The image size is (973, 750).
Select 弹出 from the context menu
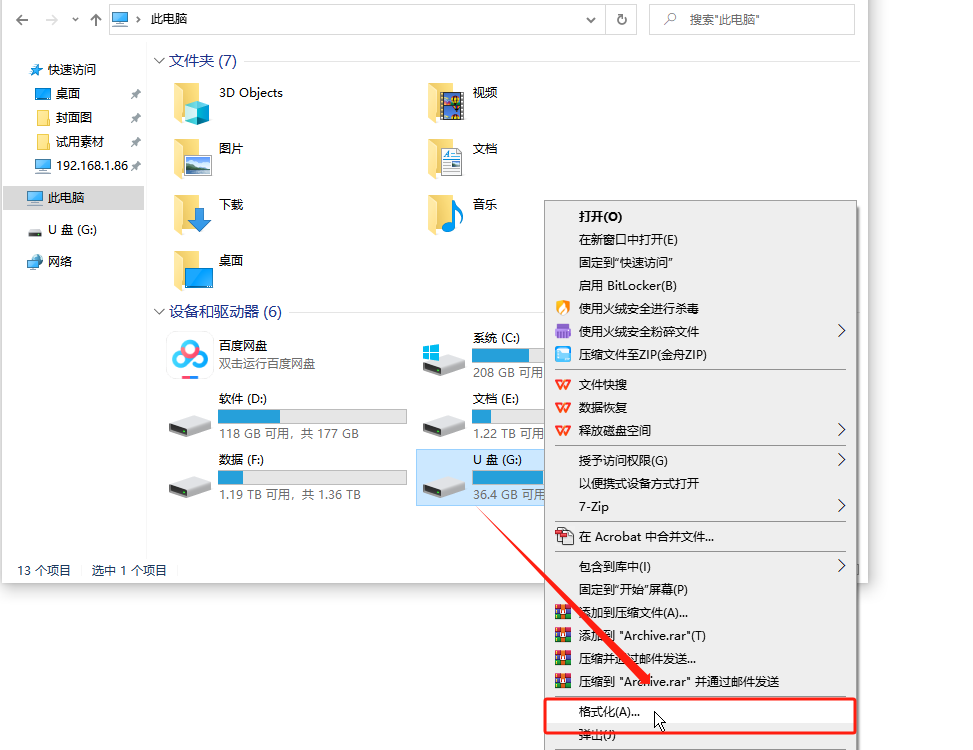[598, 736]
